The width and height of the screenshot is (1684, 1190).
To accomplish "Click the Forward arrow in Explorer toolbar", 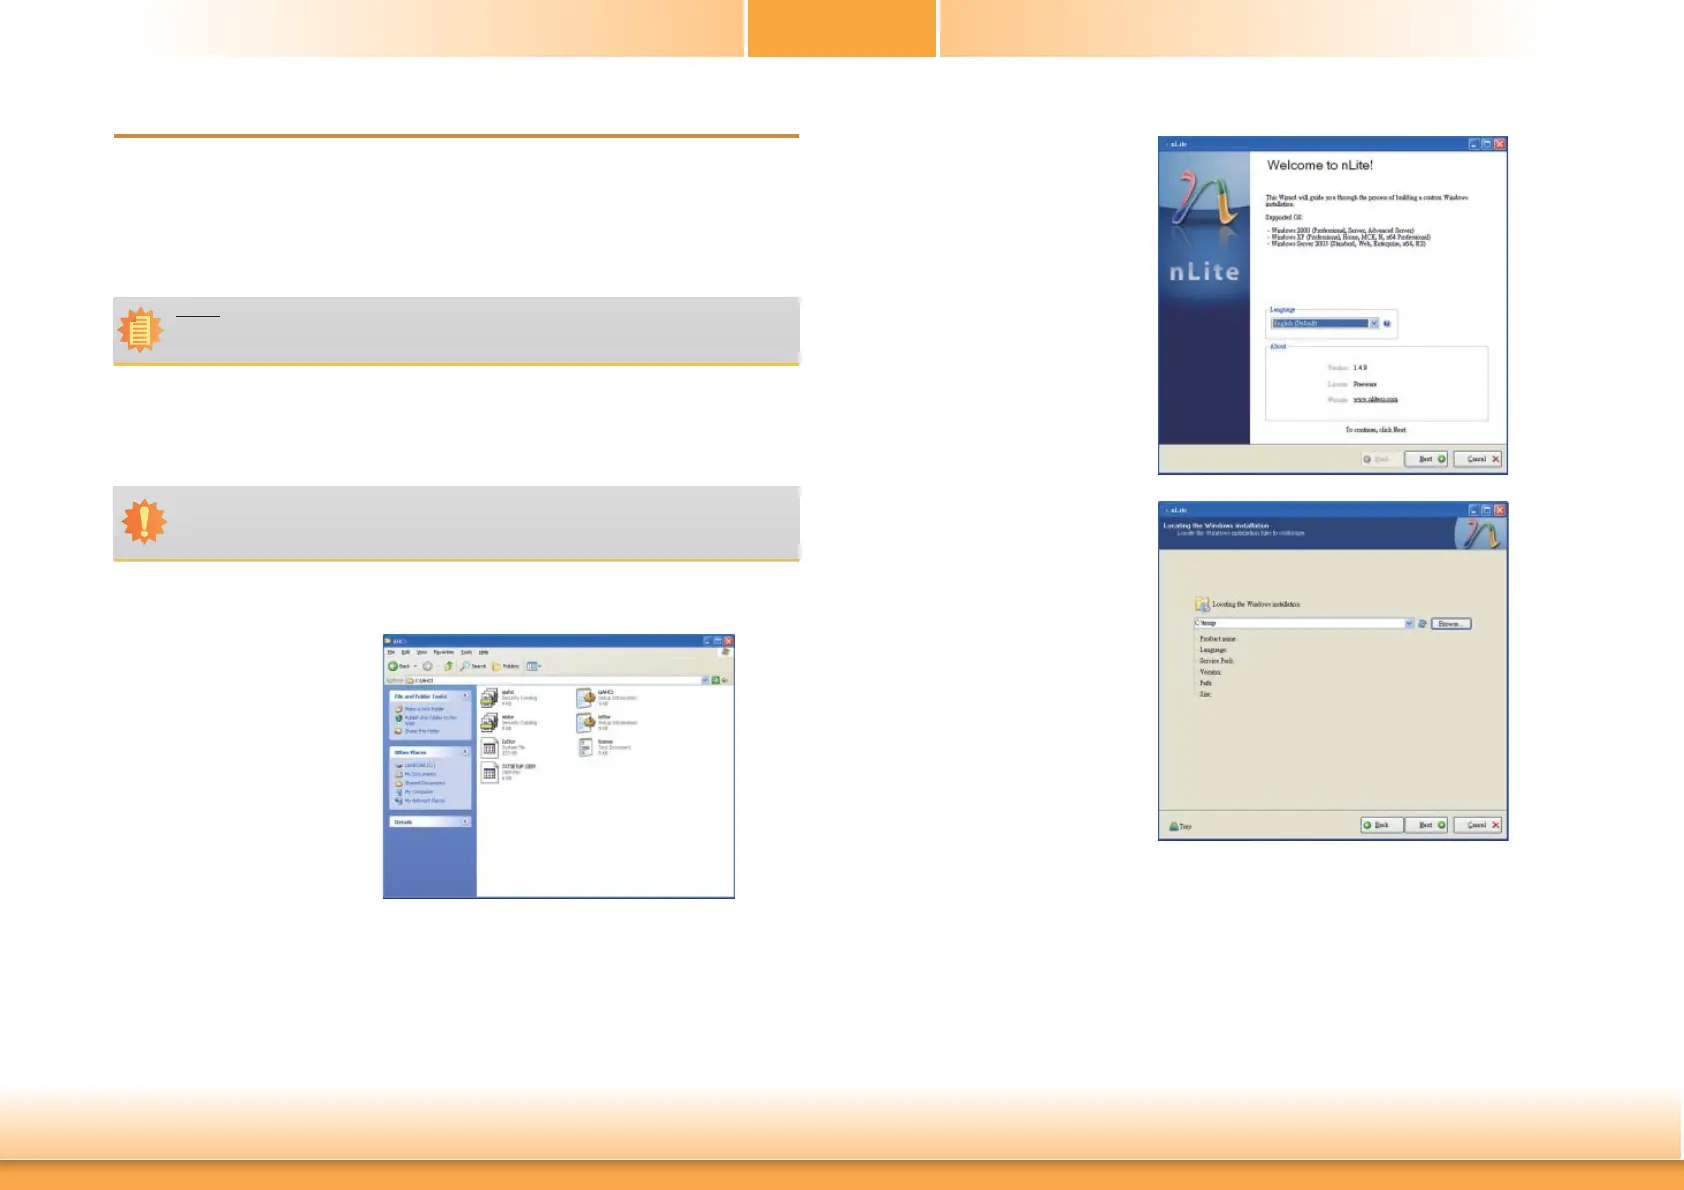I will click(x=427, y=666).
